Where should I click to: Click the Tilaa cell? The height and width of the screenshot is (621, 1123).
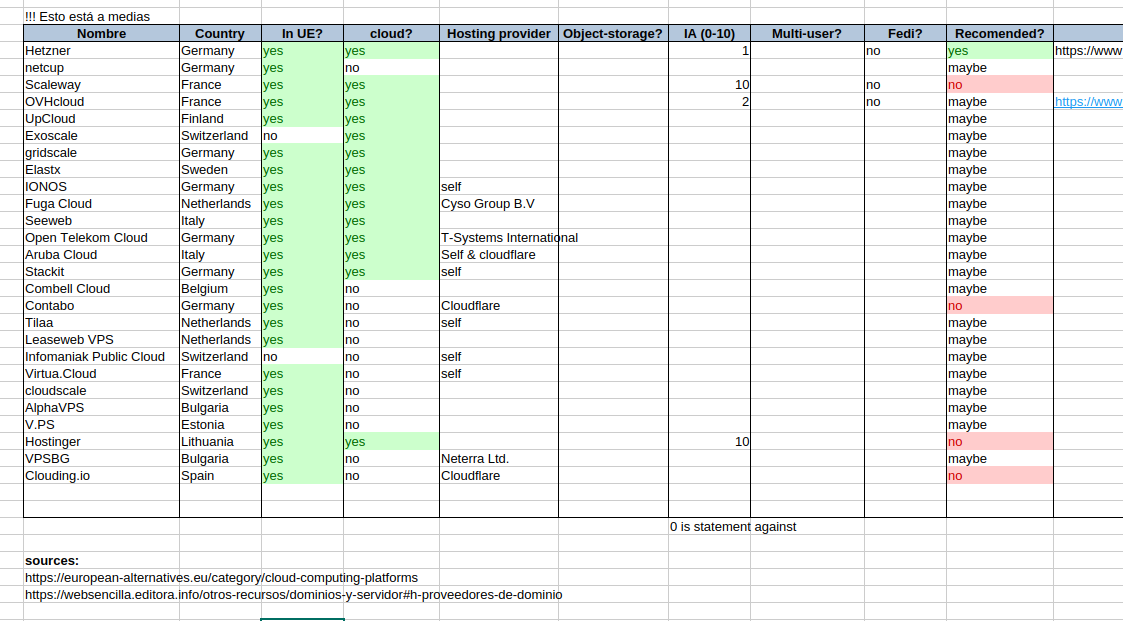(101, 323)
